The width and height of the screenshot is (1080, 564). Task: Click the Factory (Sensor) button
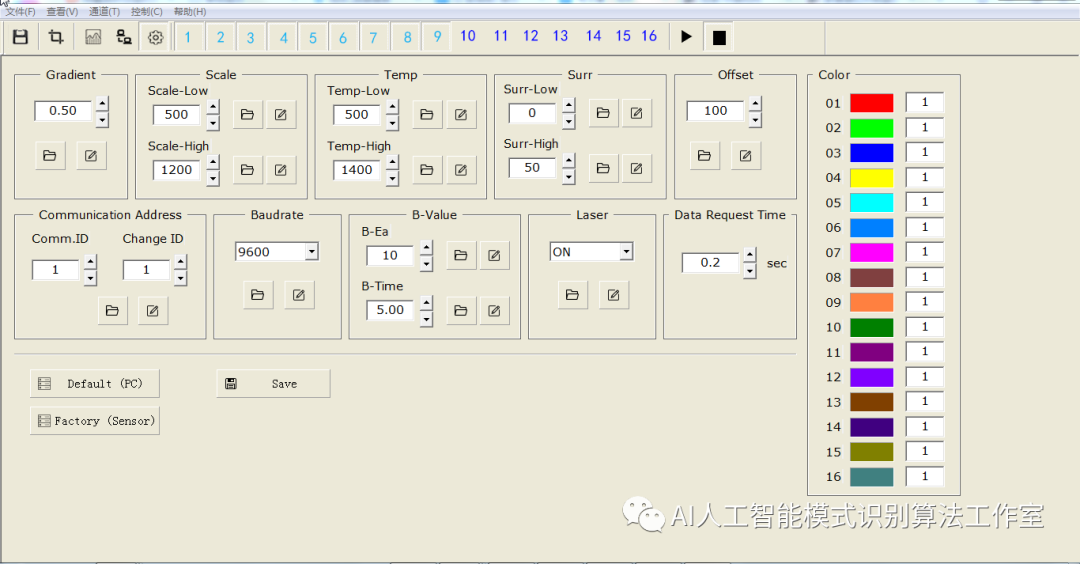[x=94, y=421]
